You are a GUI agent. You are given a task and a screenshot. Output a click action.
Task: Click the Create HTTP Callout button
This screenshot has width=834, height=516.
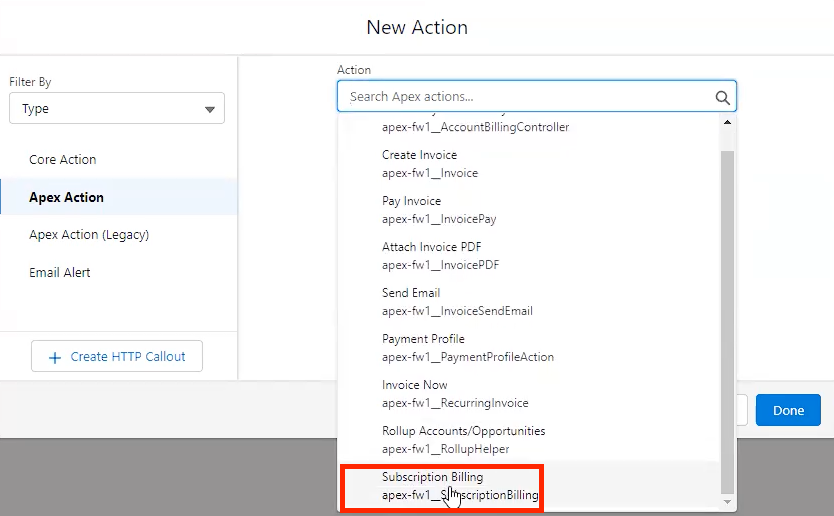click(117, 357)
